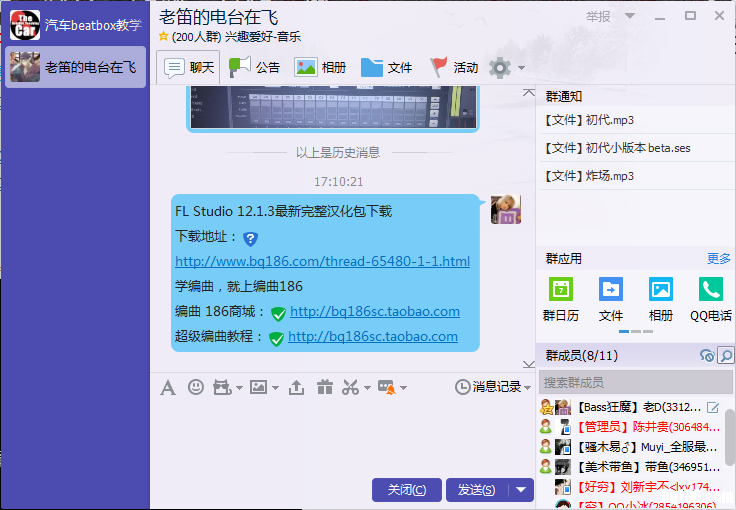Open notification 【文件】炸场.mp3
Image resolution: width=736 pixels, height=510 pixels.
point(637,176)
